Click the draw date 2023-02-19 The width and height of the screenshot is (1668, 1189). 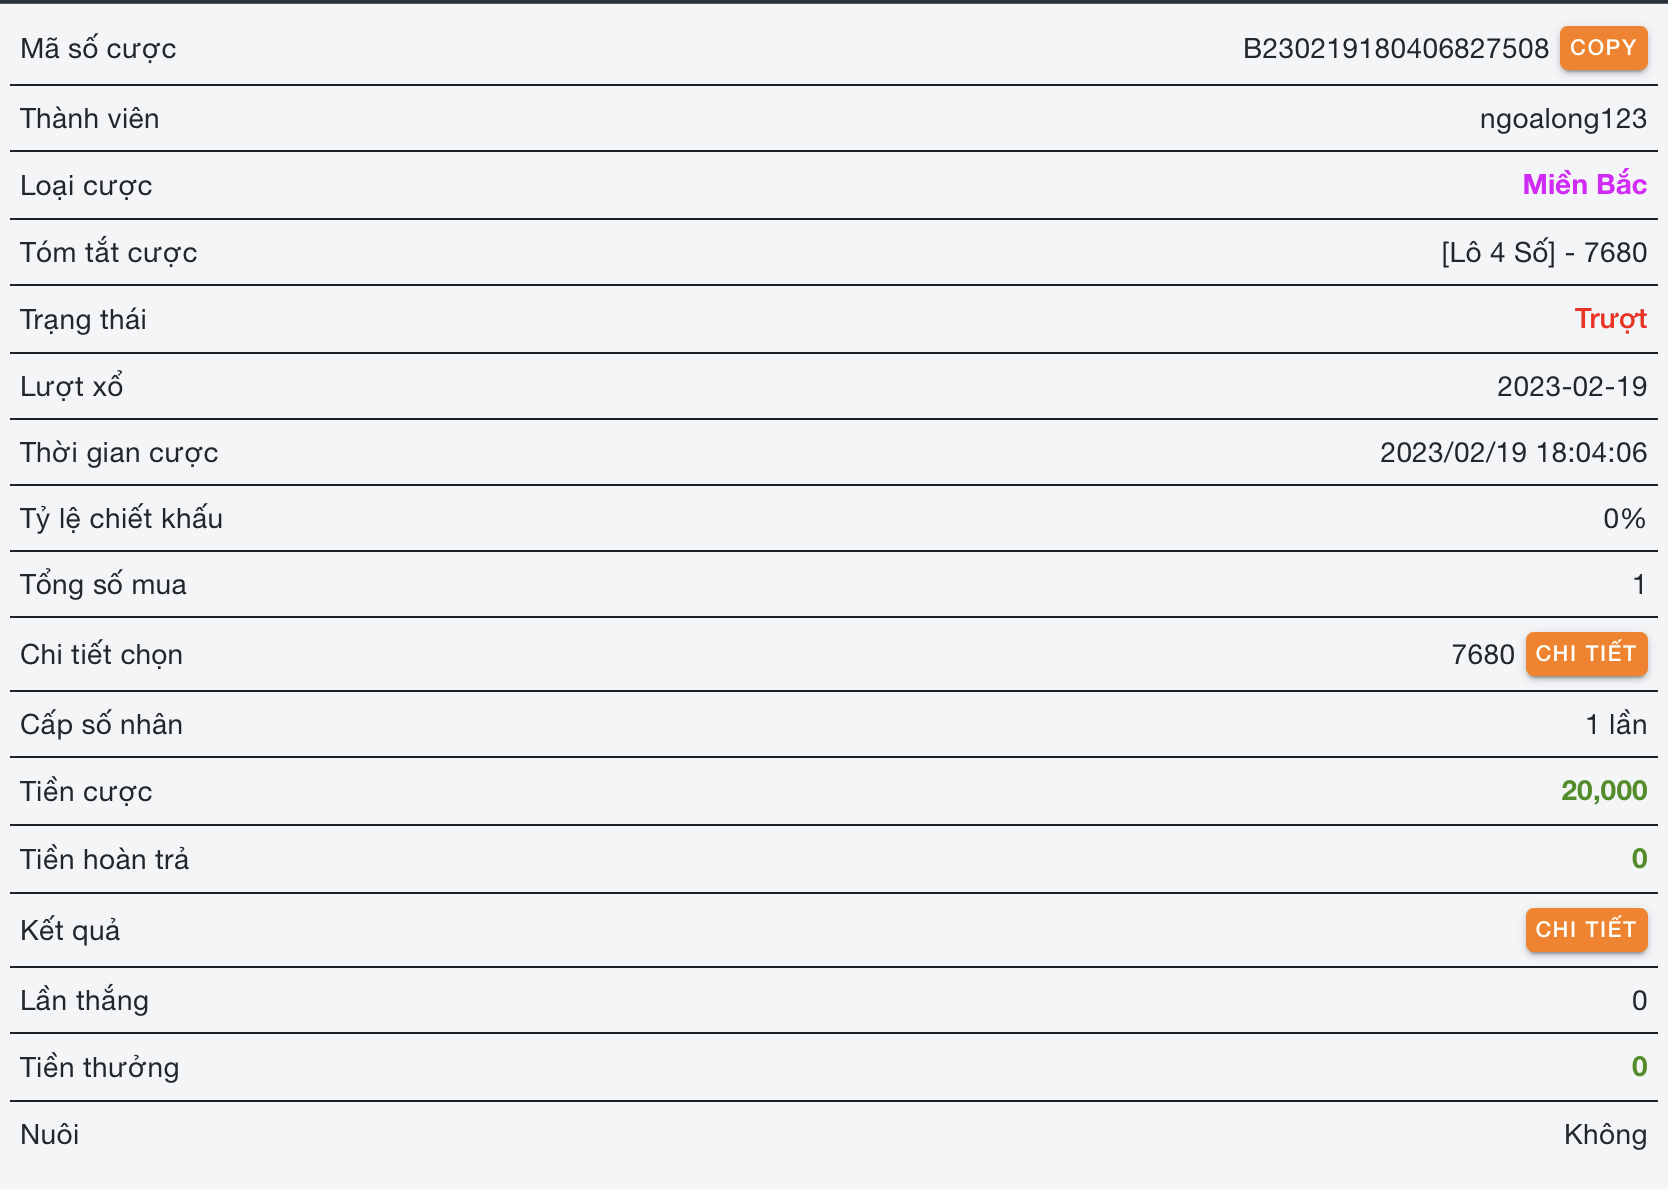click(x=1571, y=387)
